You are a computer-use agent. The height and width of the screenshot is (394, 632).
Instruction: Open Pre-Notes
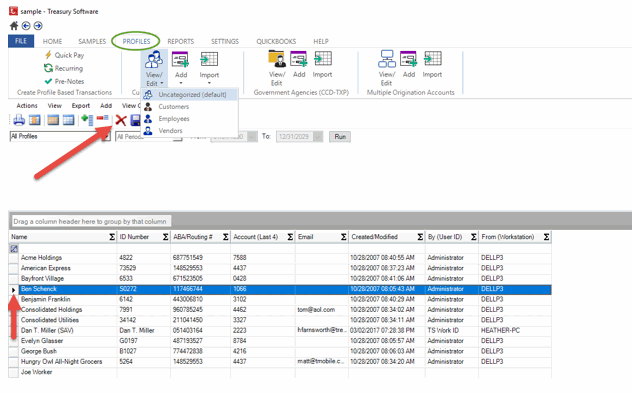click(64, 81)
